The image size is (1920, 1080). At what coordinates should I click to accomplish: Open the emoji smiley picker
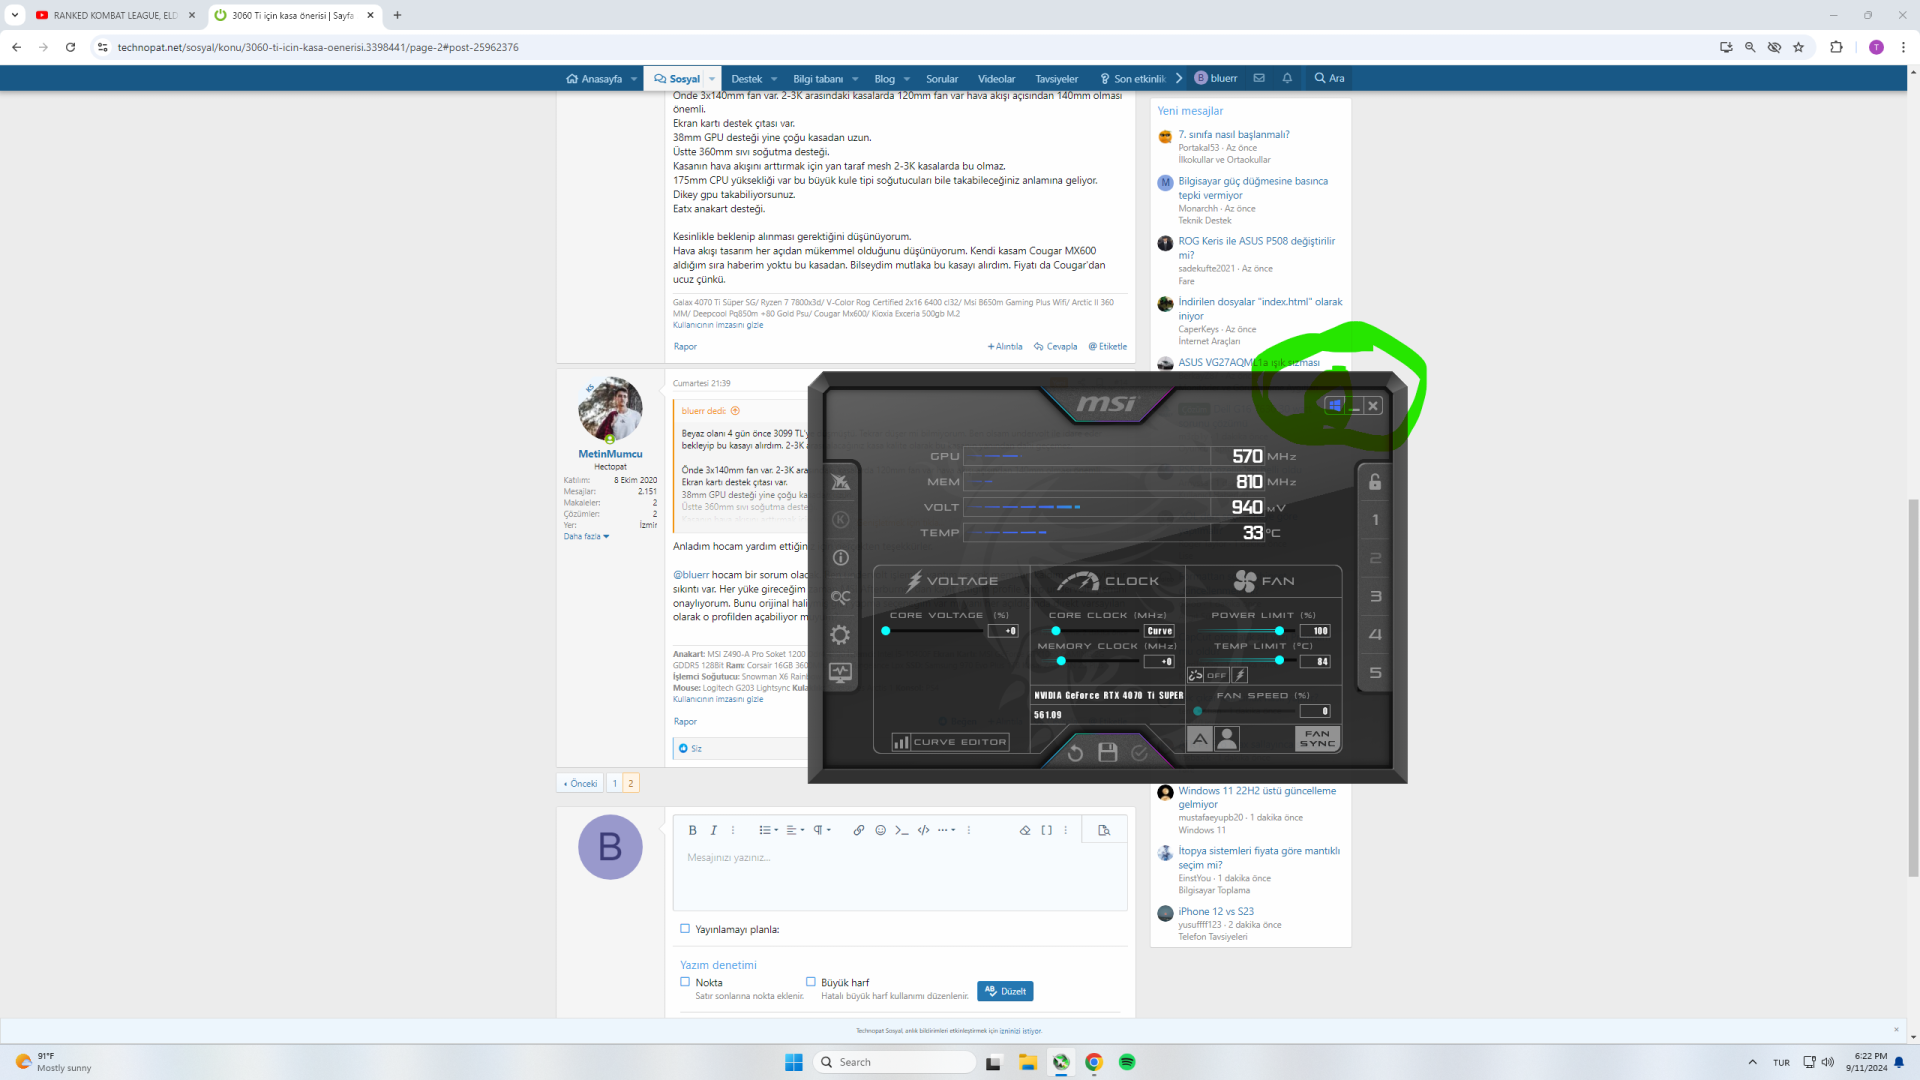[880, 830]
